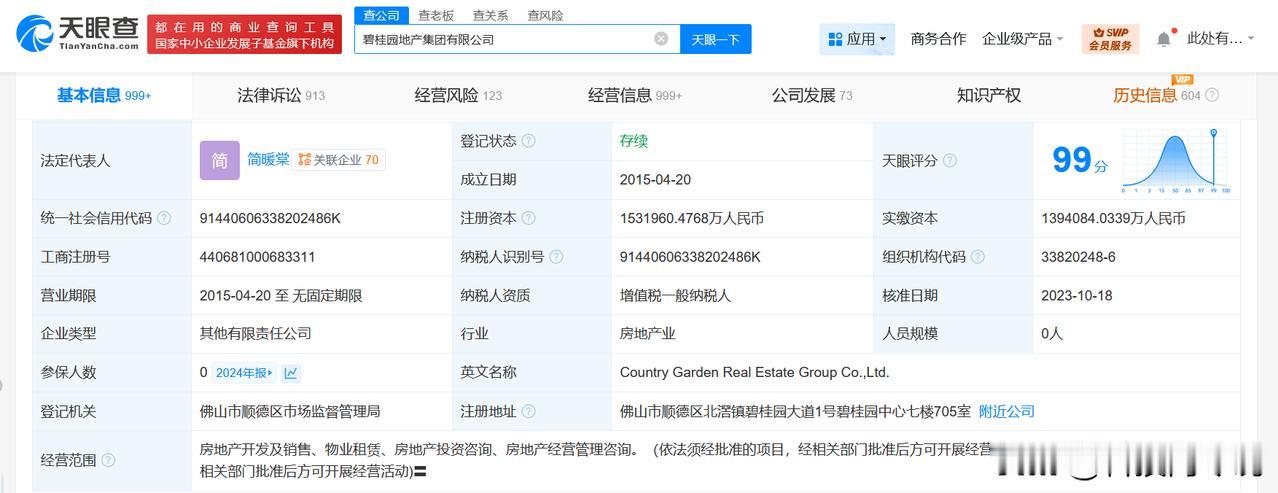Screen dimensions: 1278x493
Task: Click the help icon next to 组织机构代码
Action: tap(978, 257)
